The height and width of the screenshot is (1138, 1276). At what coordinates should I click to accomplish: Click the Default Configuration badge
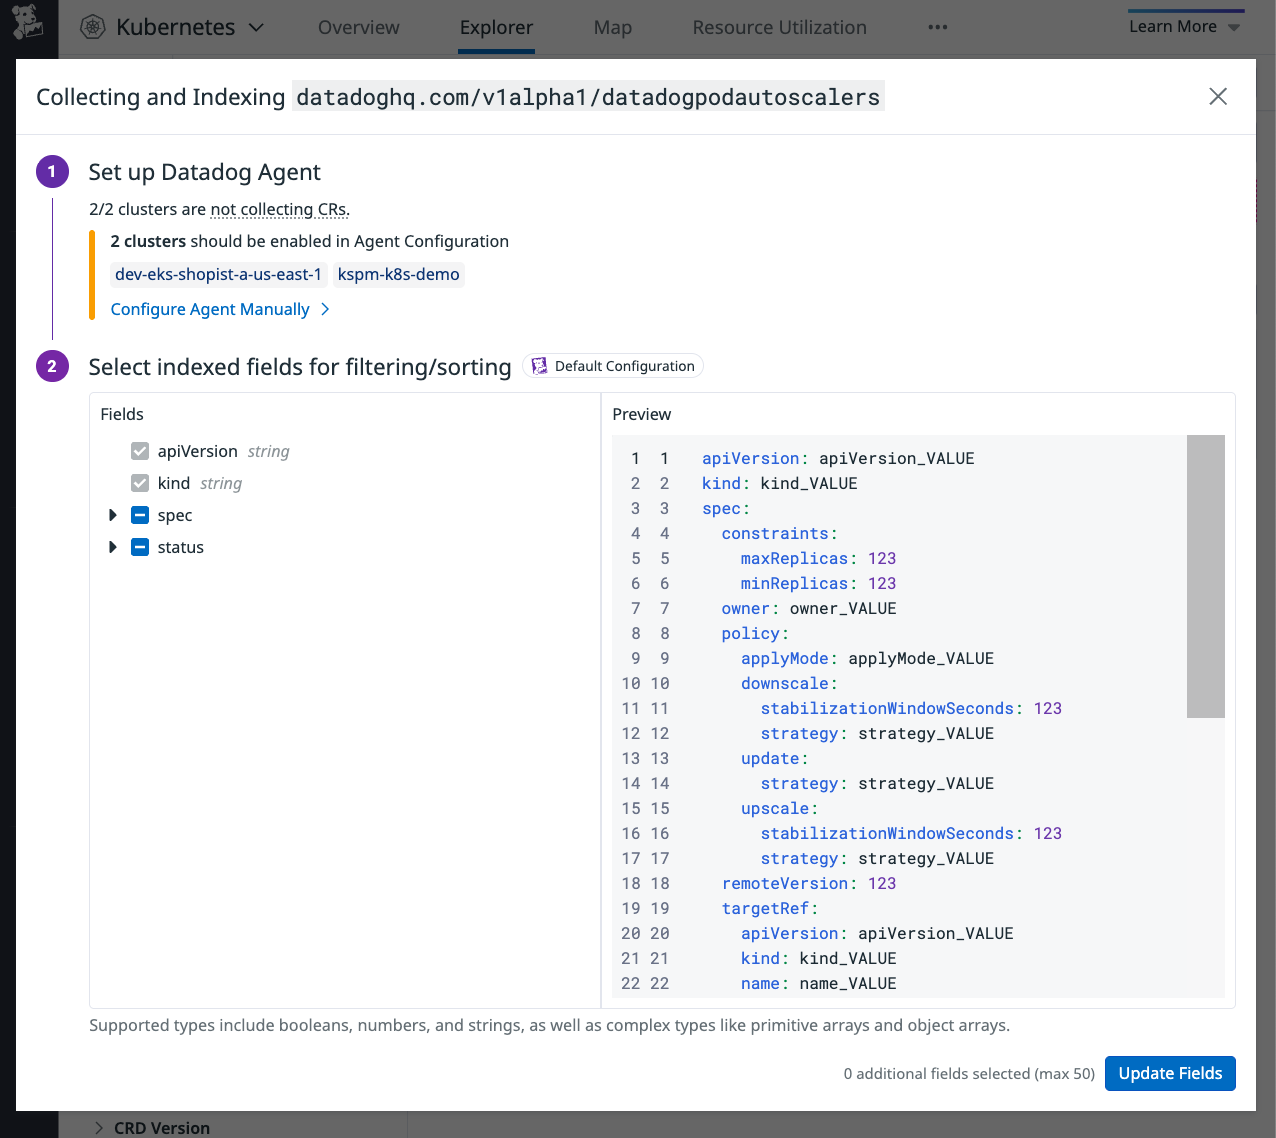(x=612, y=366)
